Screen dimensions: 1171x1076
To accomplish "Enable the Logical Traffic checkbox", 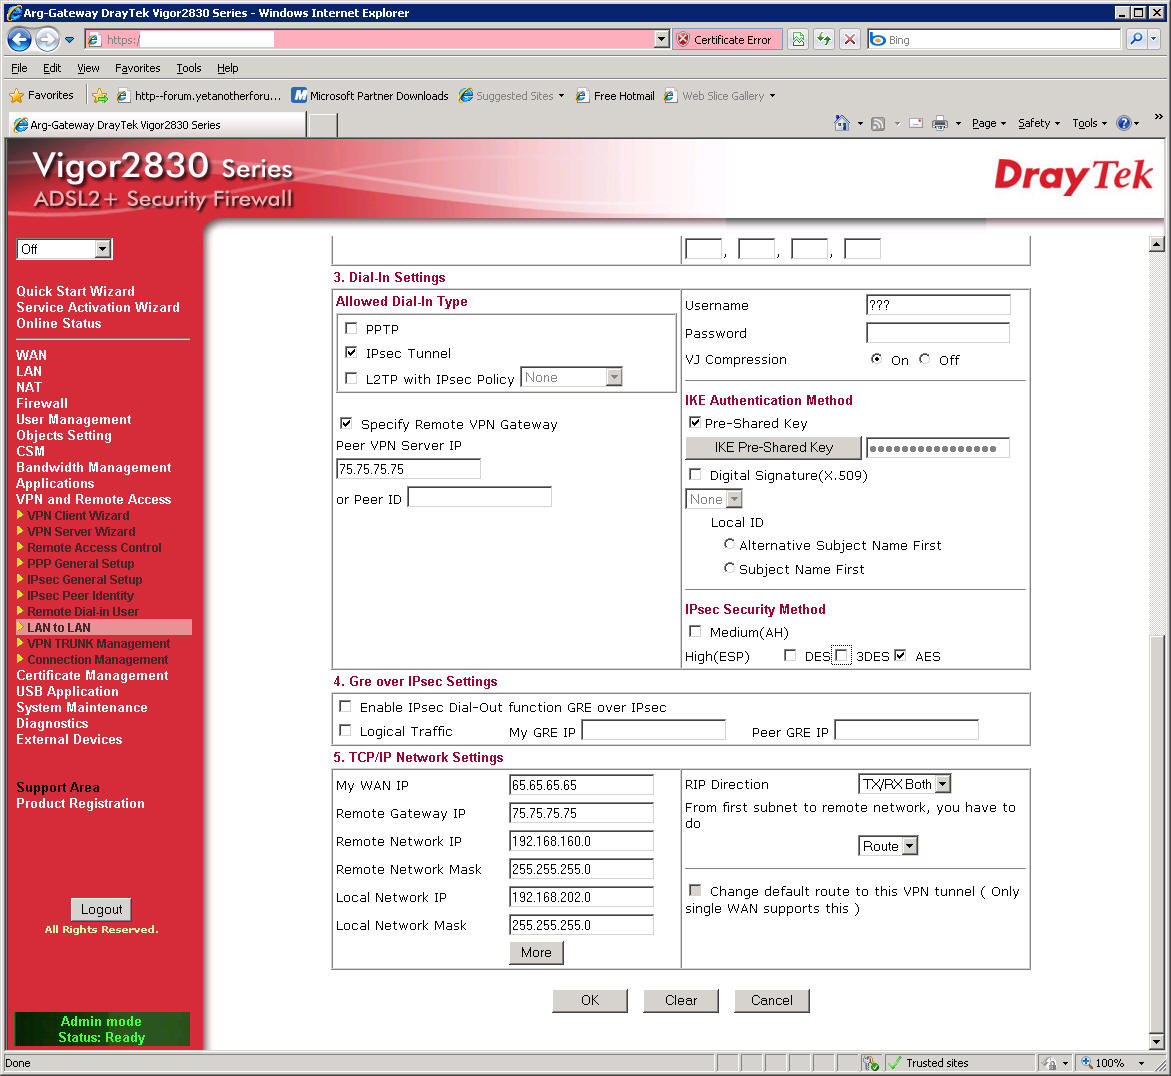I will (x=345, y=730).
